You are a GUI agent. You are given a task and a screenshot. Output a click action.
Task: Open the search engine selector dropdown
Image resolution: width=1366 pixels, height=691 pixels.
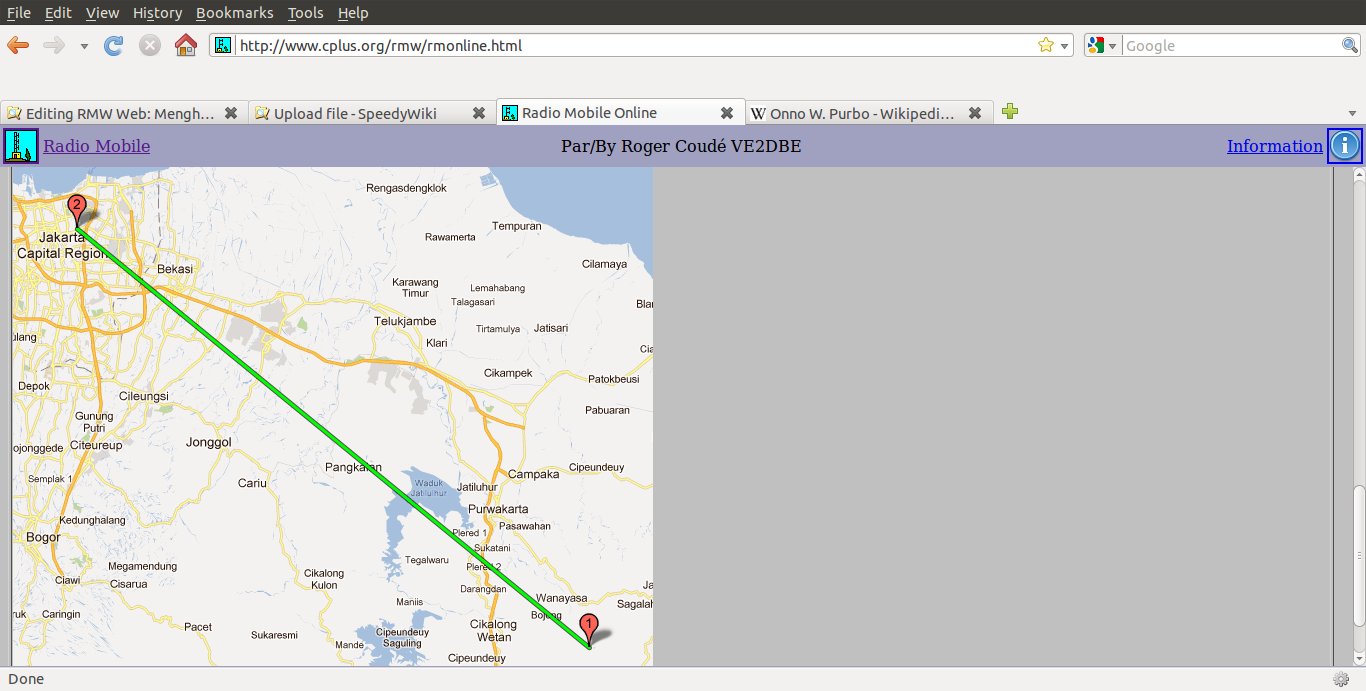1102,45
